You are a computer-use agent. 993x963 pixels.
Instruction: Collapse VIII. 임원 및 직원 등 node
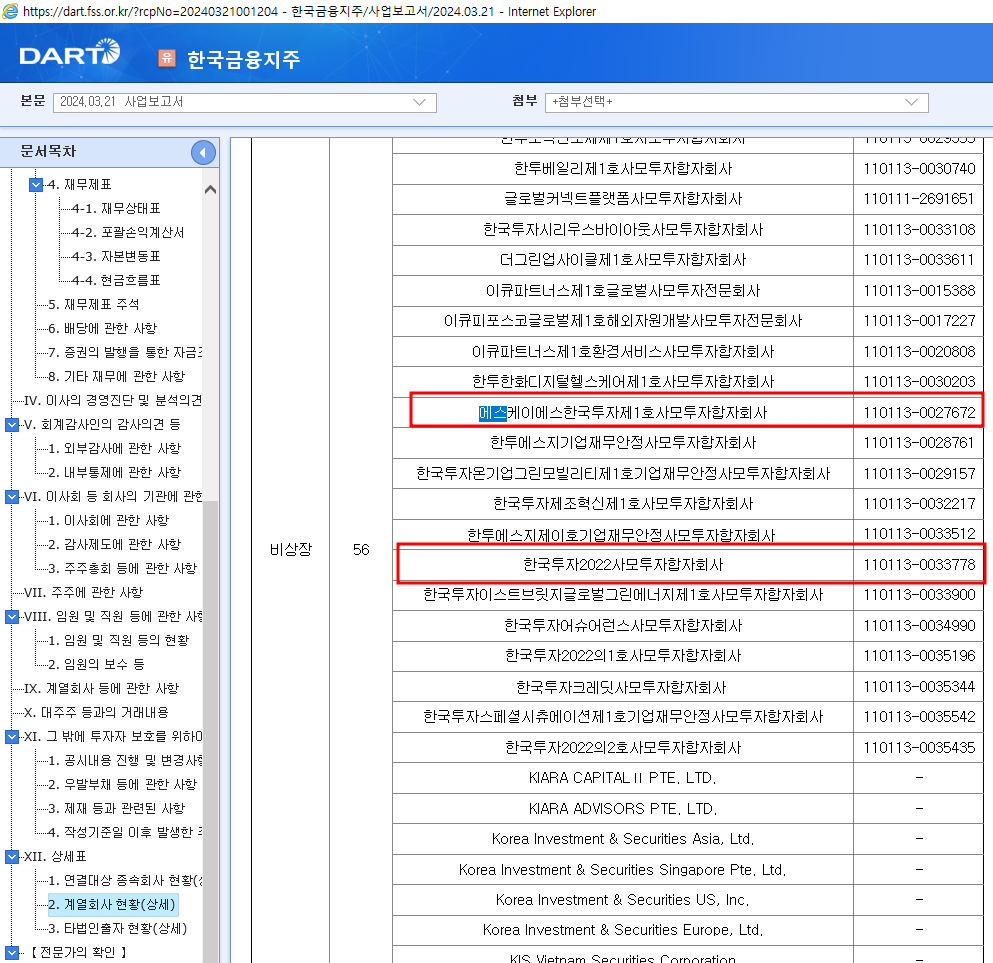click(x=12, y=616)
